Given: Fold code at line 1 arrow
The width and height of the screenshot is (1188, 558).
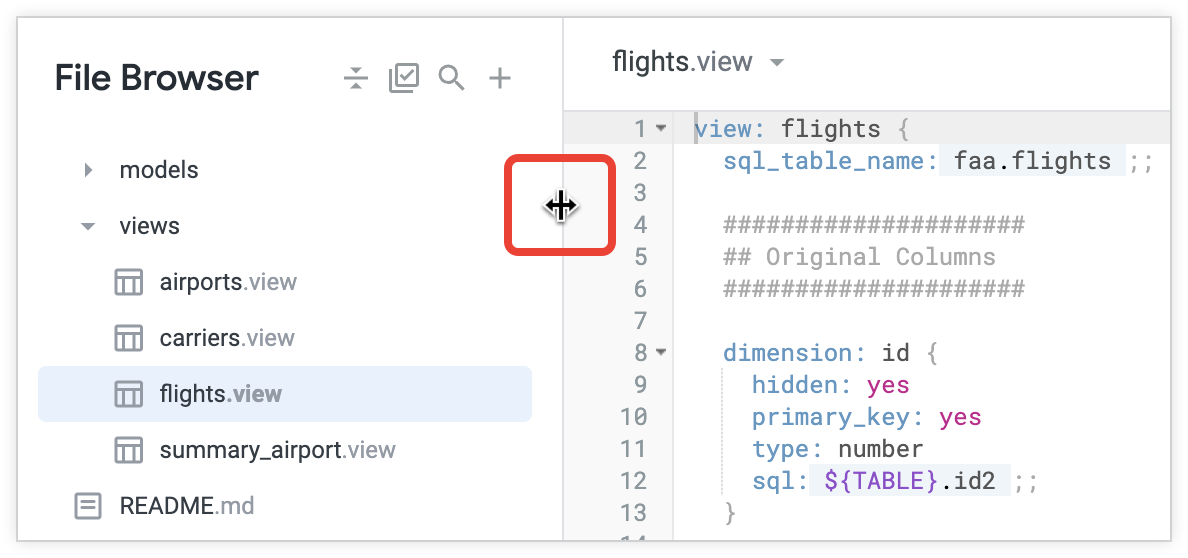Looking at the screenshot, I should tap(660, 129).
